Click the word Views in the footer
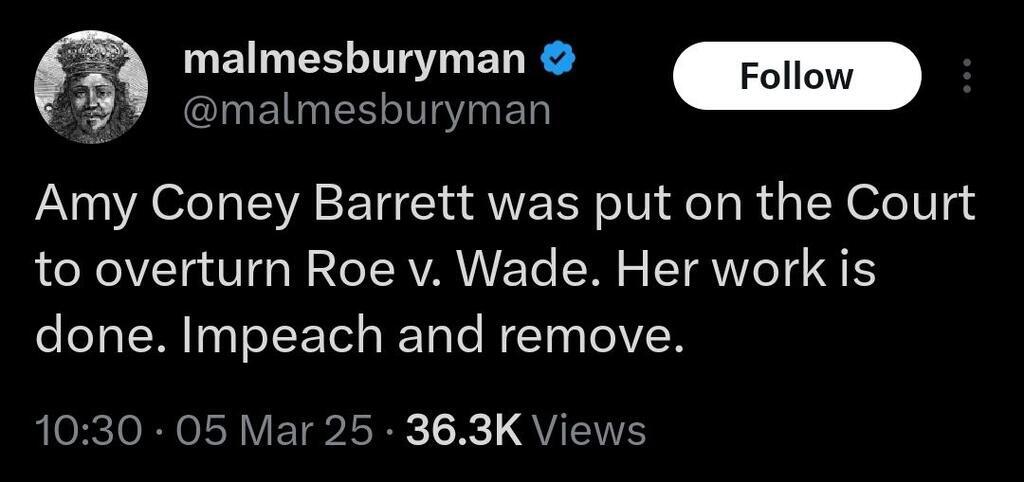1024x482 pixels. point(590,432)
